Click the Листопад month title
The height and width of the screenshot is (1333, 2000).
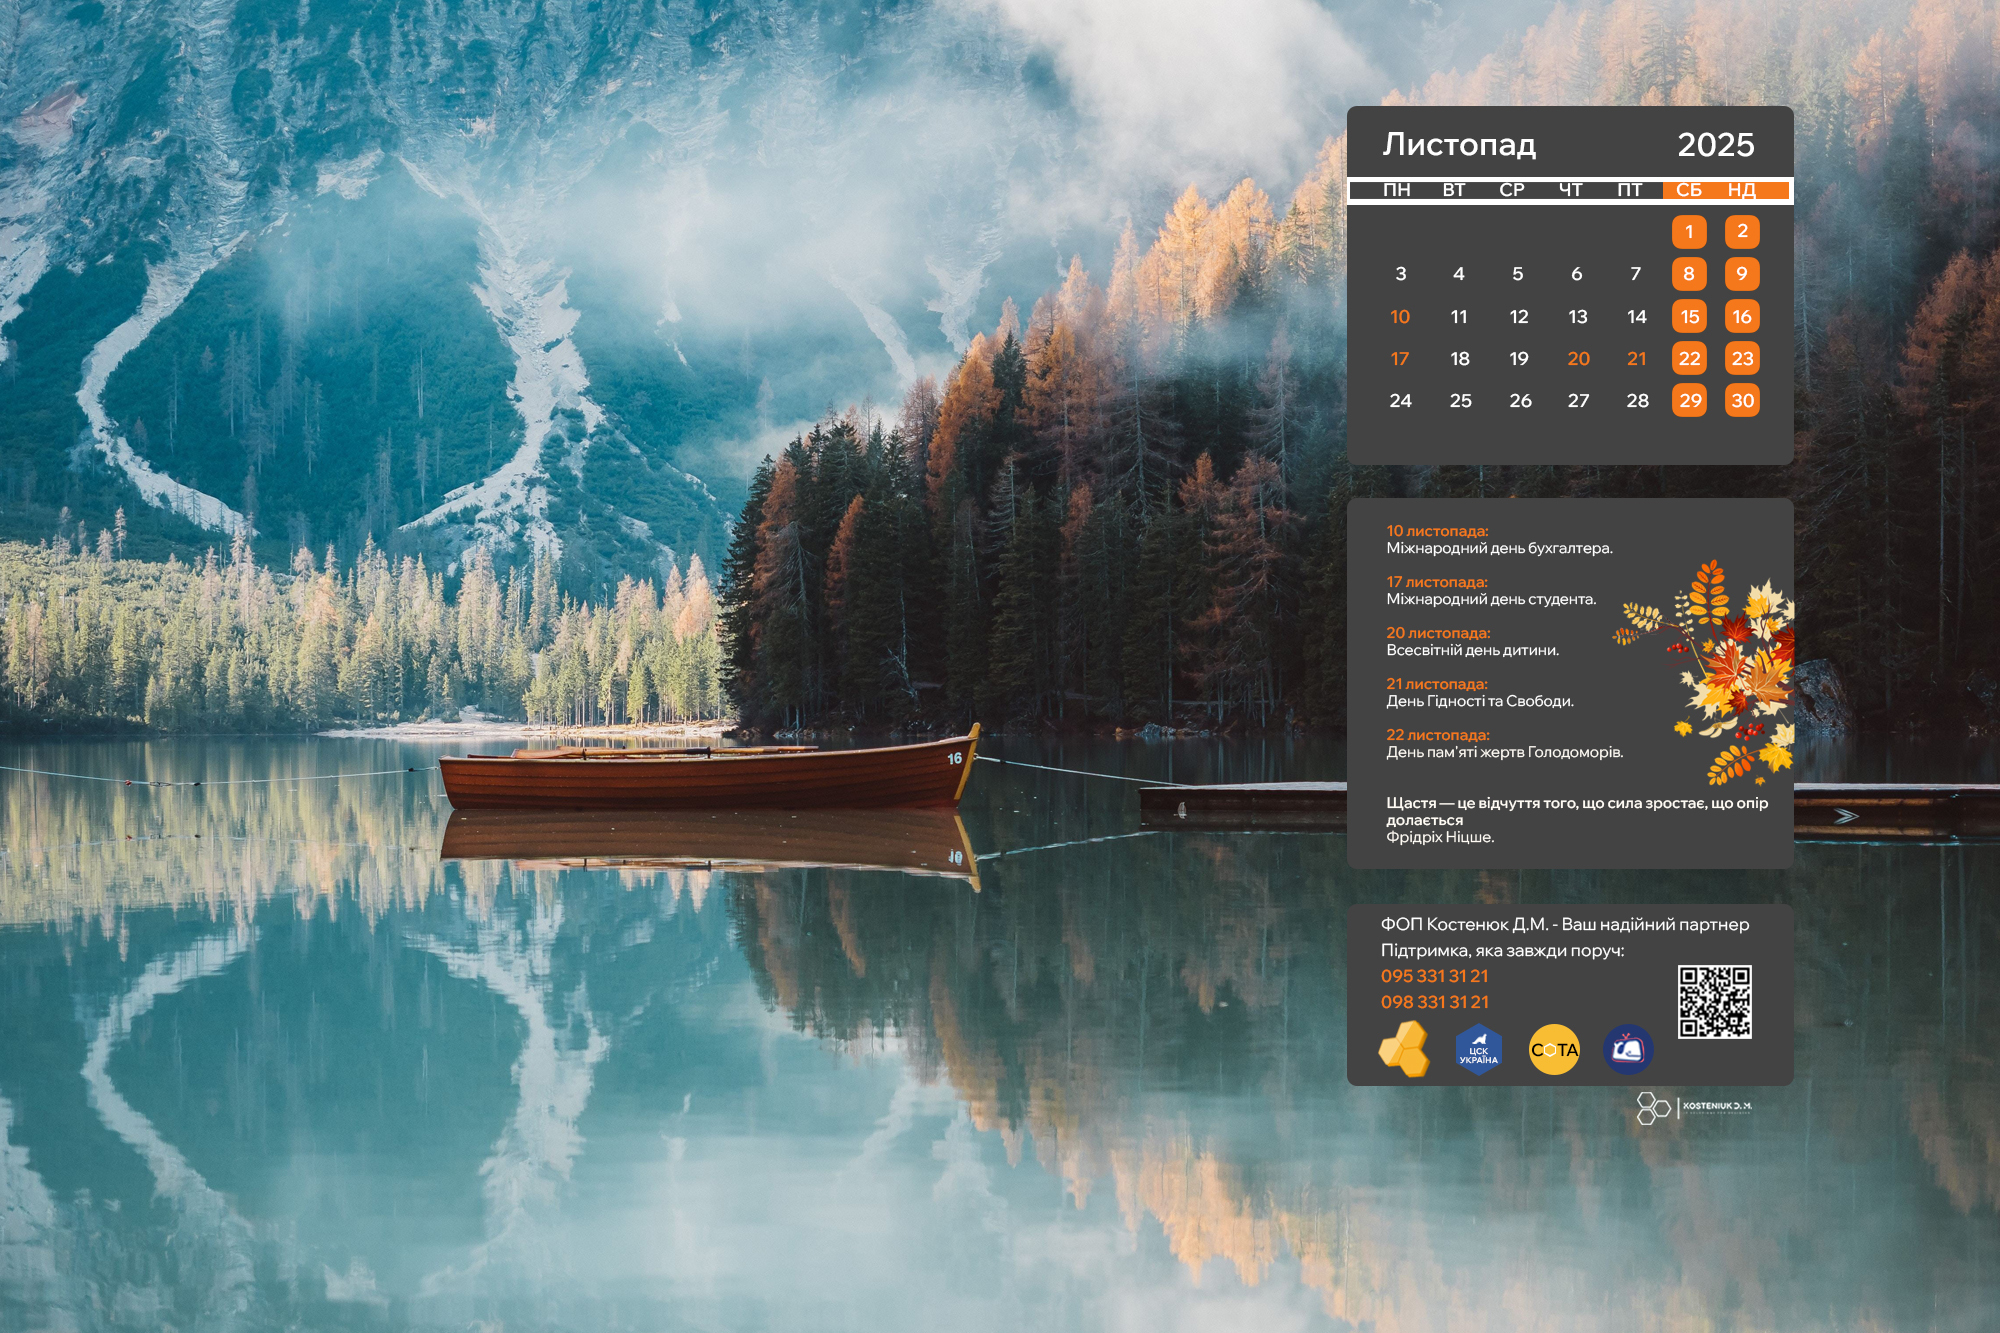pyautogui.click(x=1459, y=145)
